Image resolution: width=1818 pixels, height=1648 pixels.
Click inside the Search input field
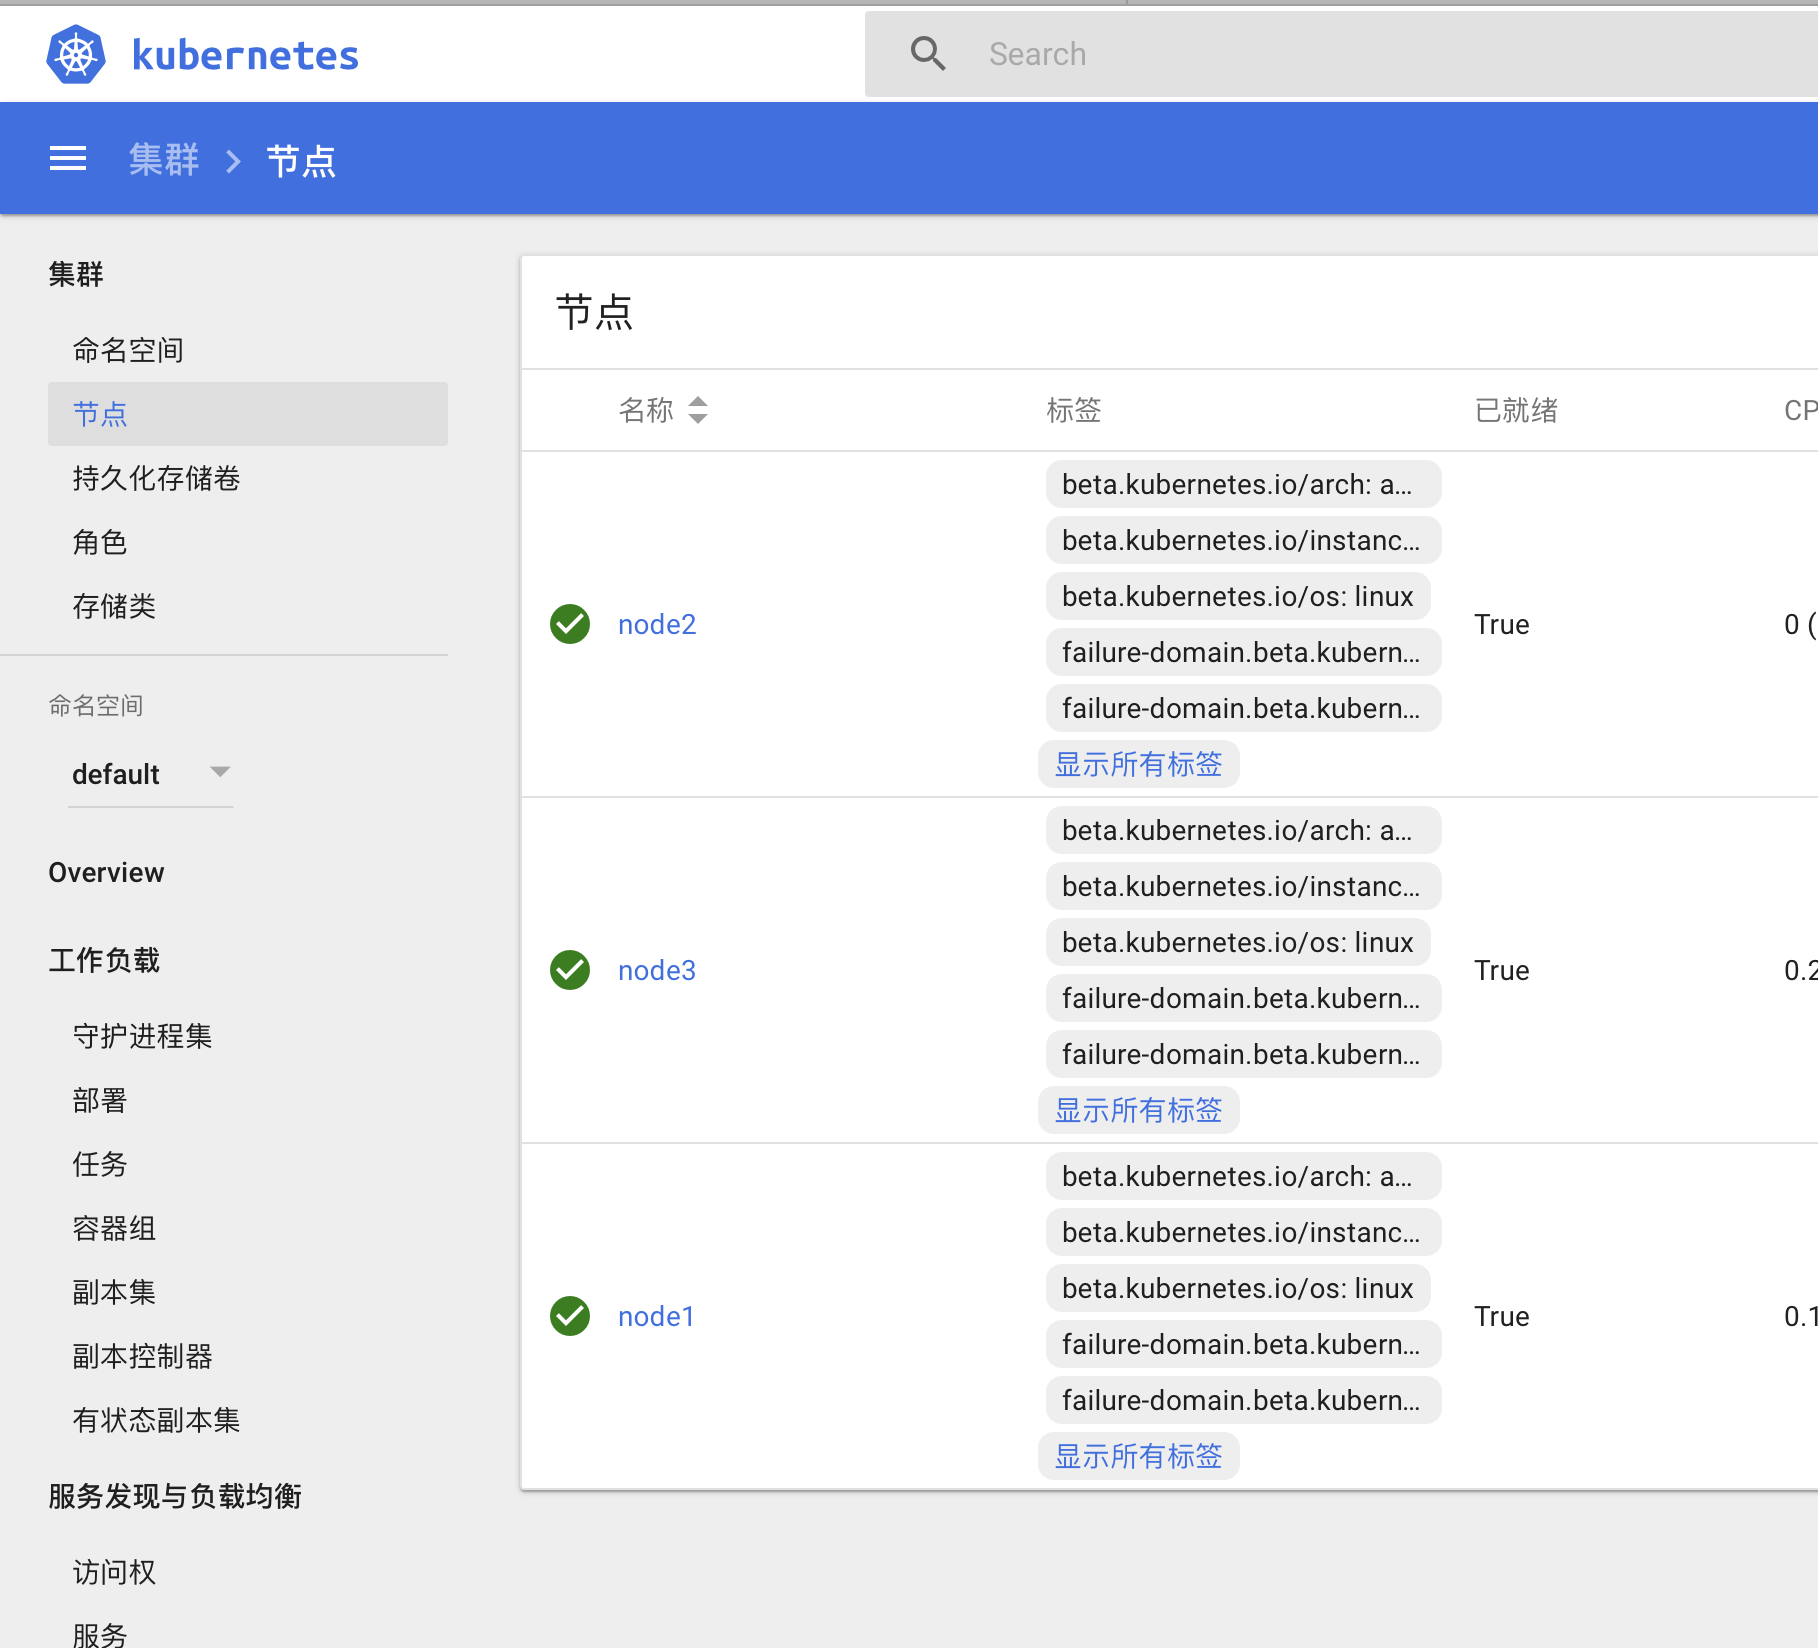(1200, 53)
